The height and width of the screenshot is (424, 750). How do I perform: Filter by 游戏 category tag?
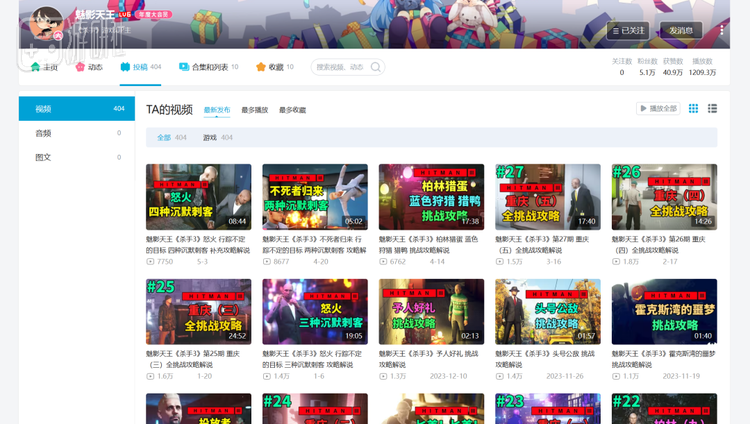[210, 137]
